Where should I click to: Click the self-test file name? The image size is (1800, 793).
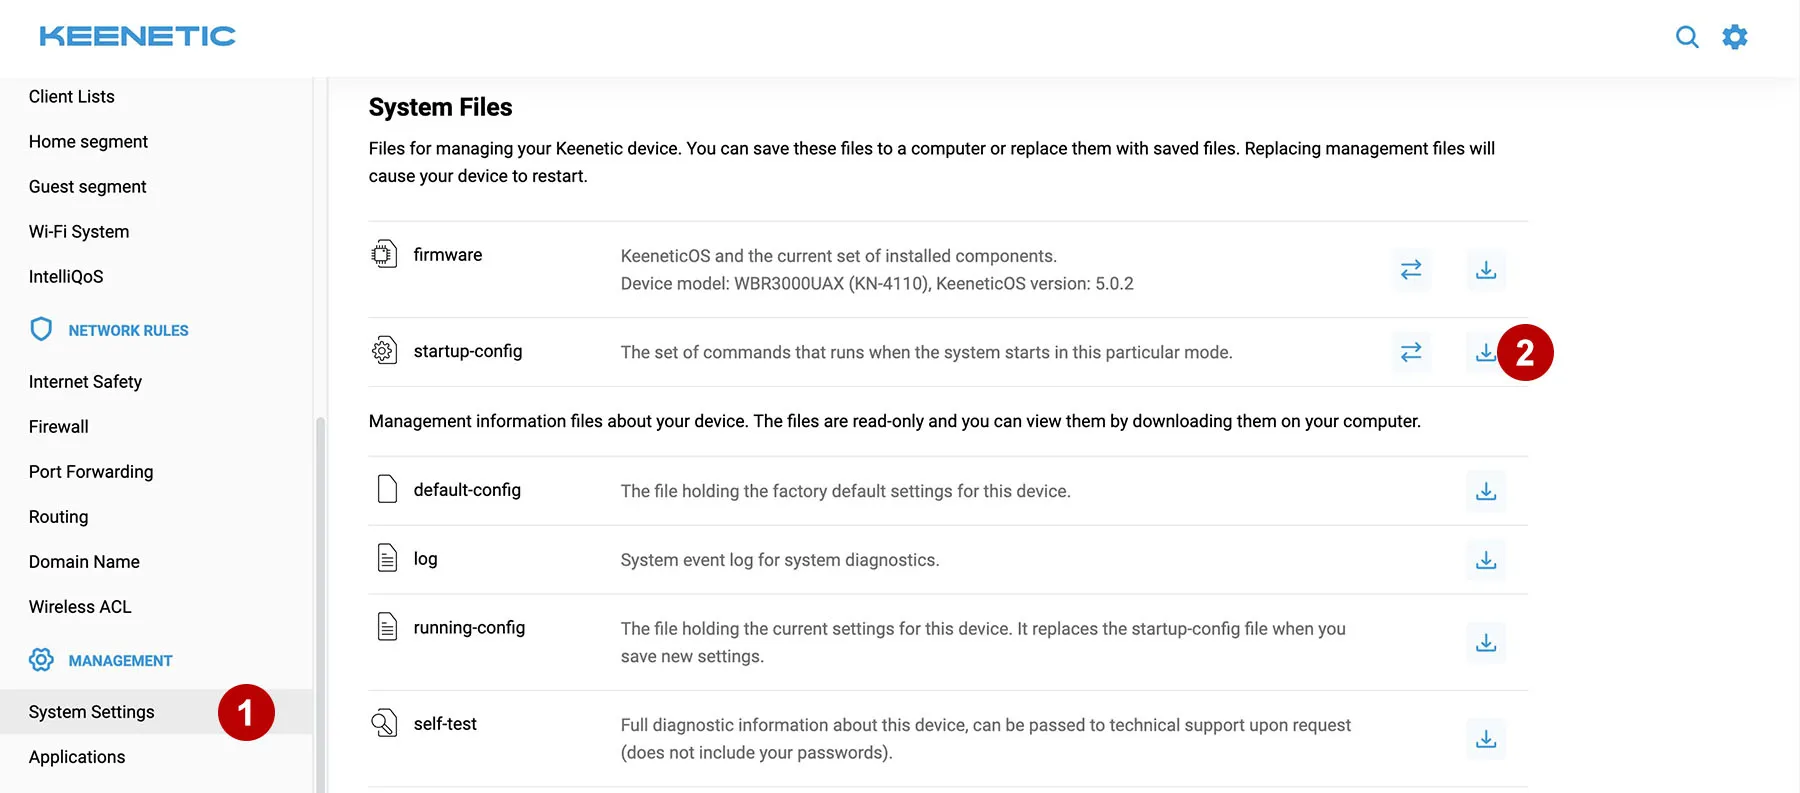point(445,724)
